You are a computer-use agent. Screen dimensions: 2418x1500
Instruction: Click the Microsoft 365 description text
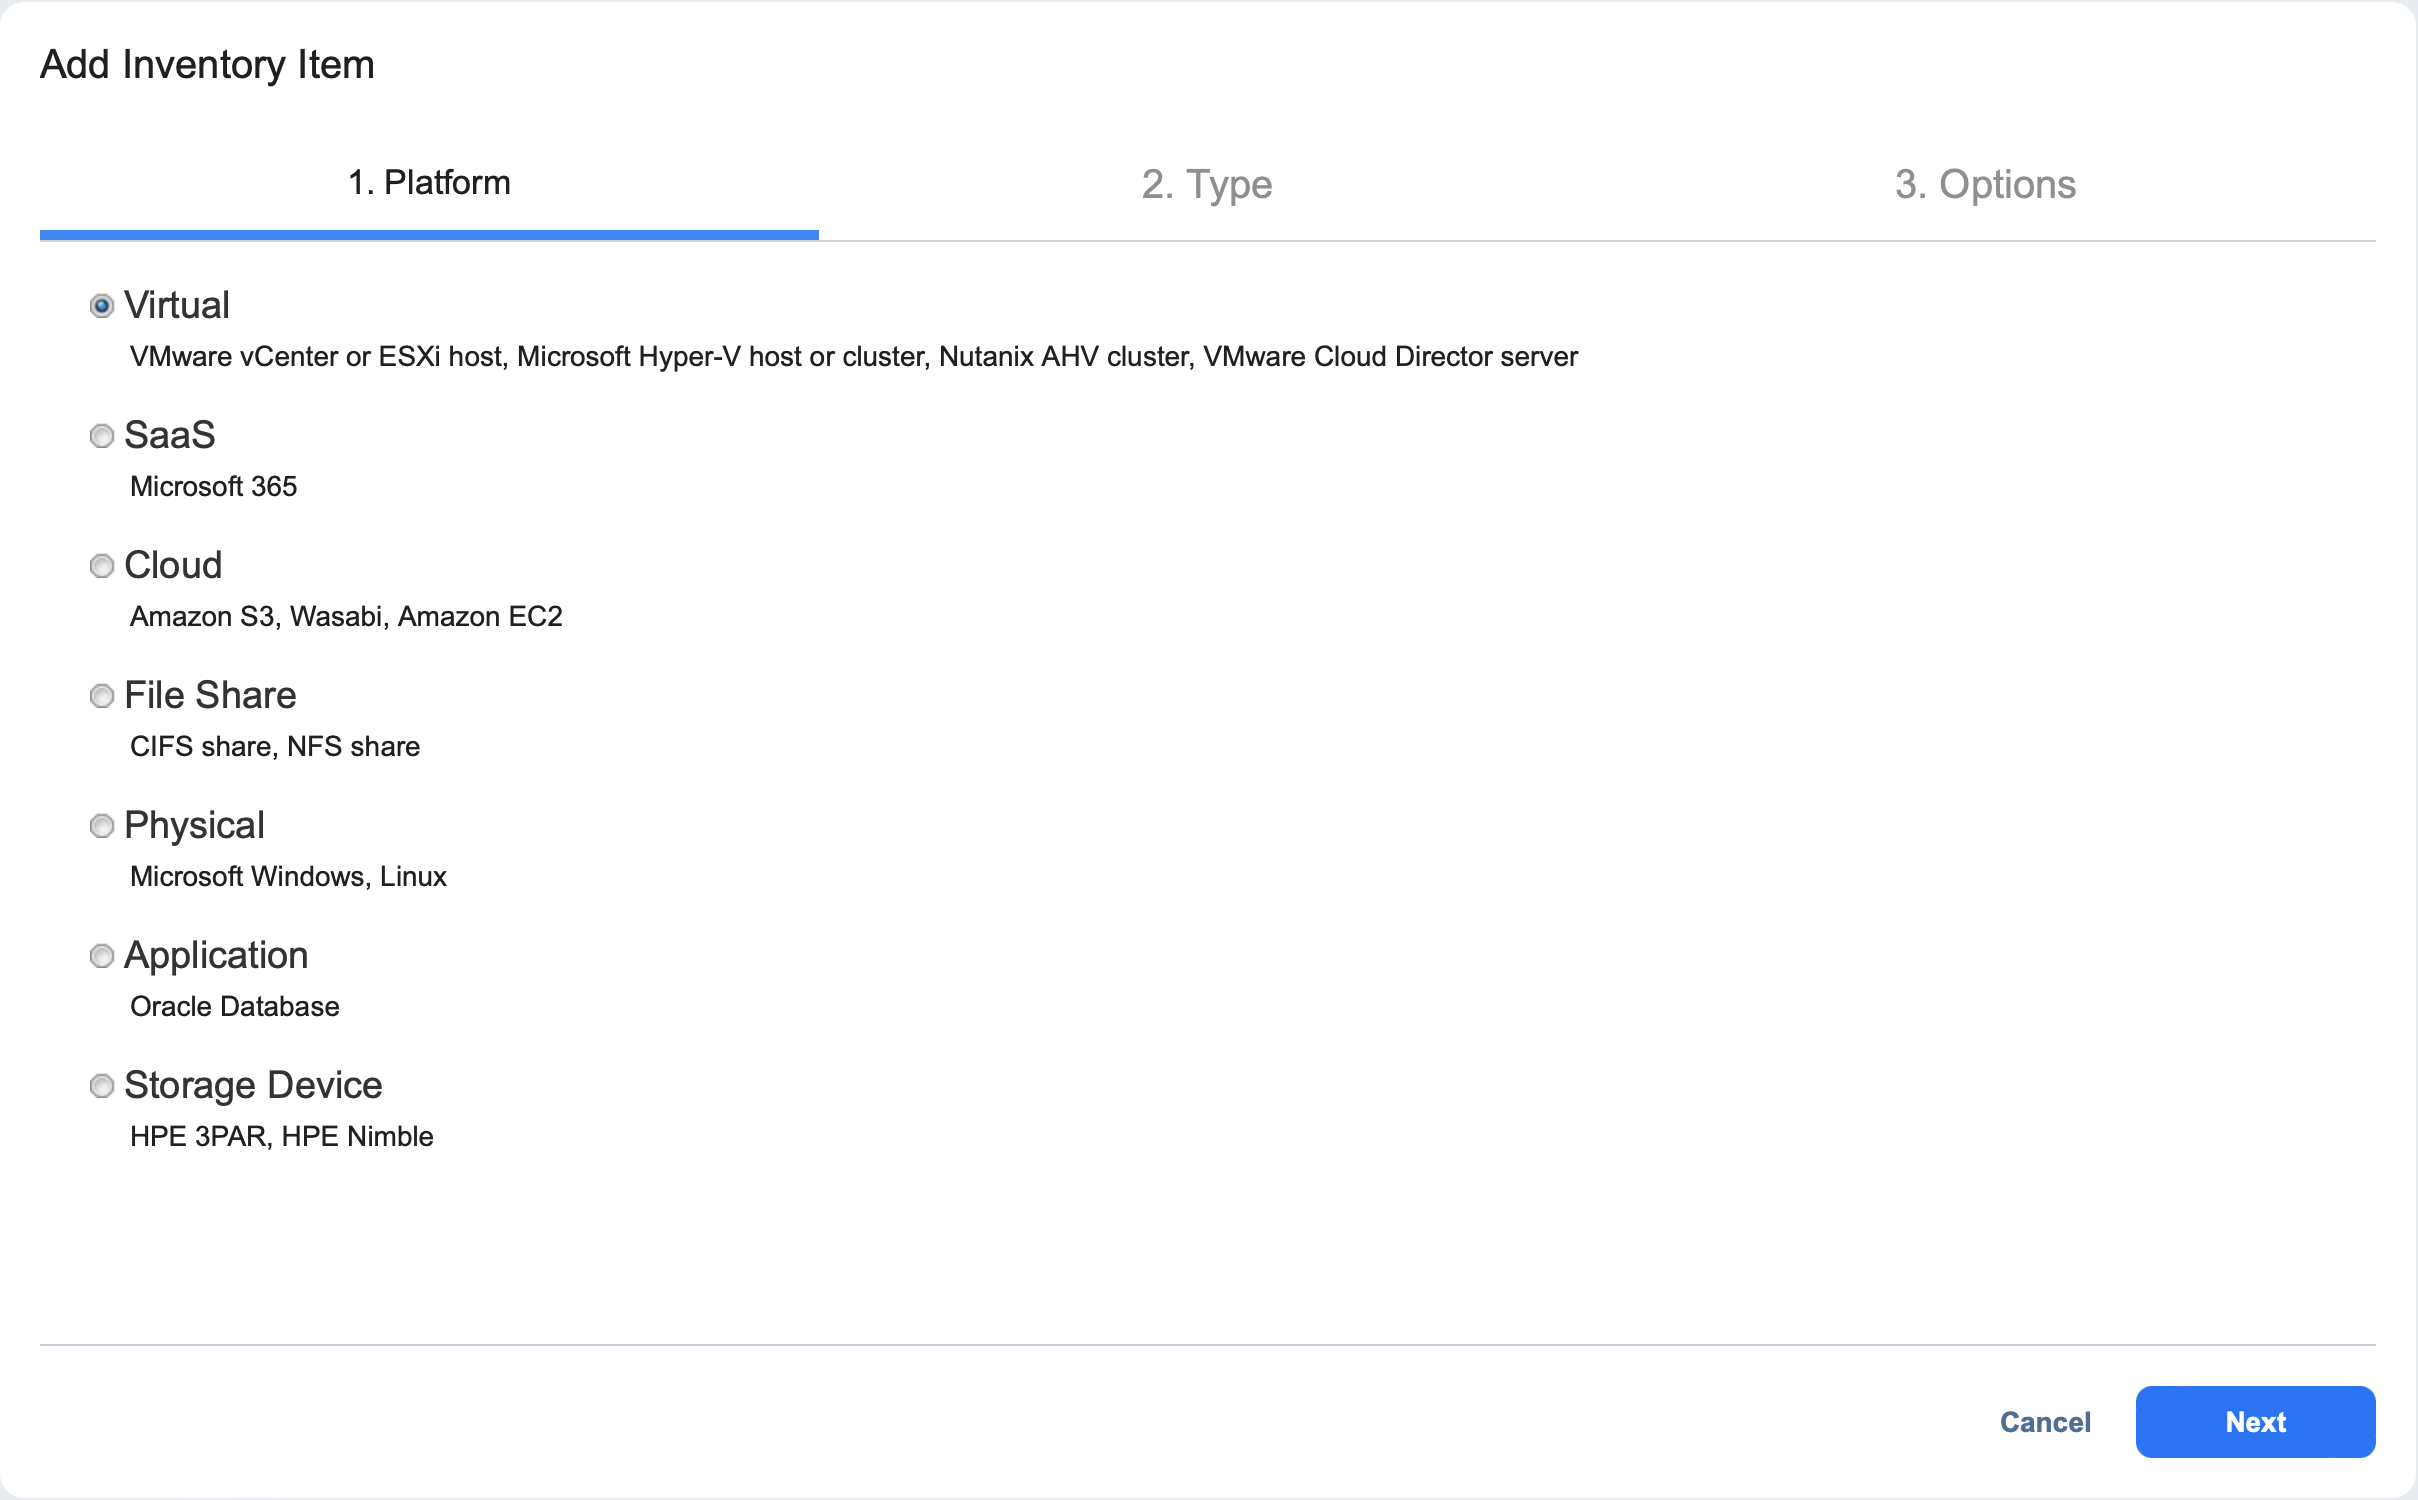(214, 487)
